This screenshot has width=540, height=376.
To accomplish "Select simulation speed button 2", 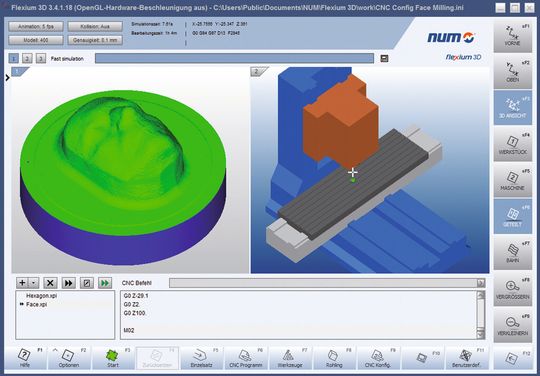I will click(x=27, y=59).
